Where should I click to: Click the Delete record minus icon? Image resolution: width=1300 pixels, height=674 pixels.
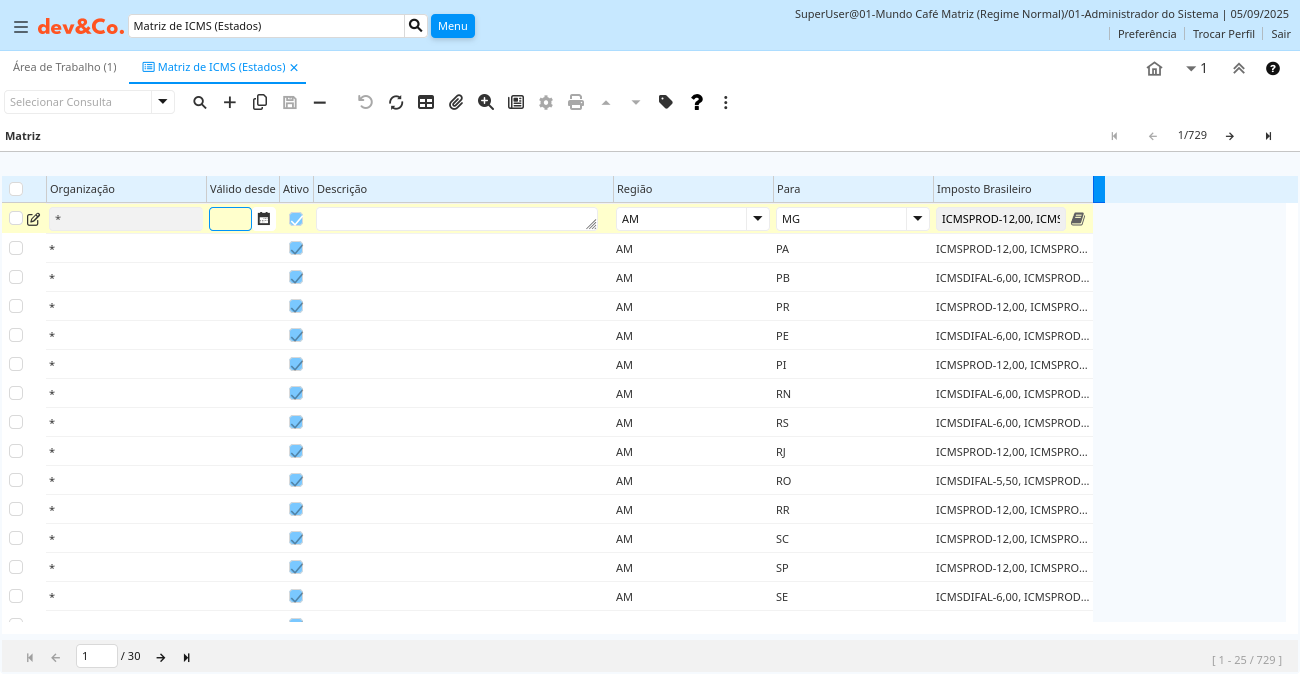pos(320,102)
